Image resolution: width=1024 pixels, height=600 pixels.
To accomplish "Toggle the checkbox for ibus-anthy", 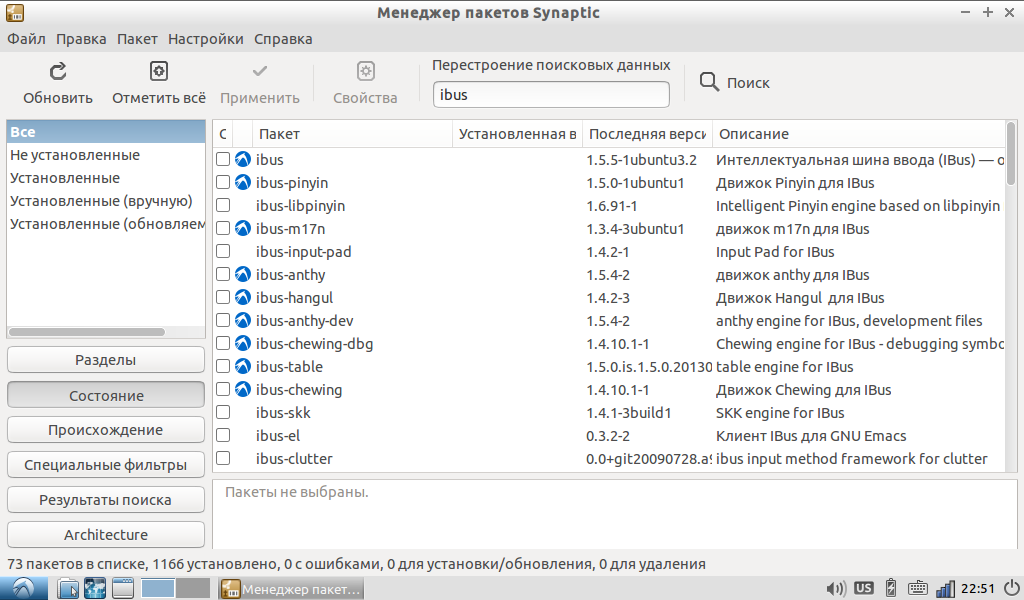I will 223,274.
